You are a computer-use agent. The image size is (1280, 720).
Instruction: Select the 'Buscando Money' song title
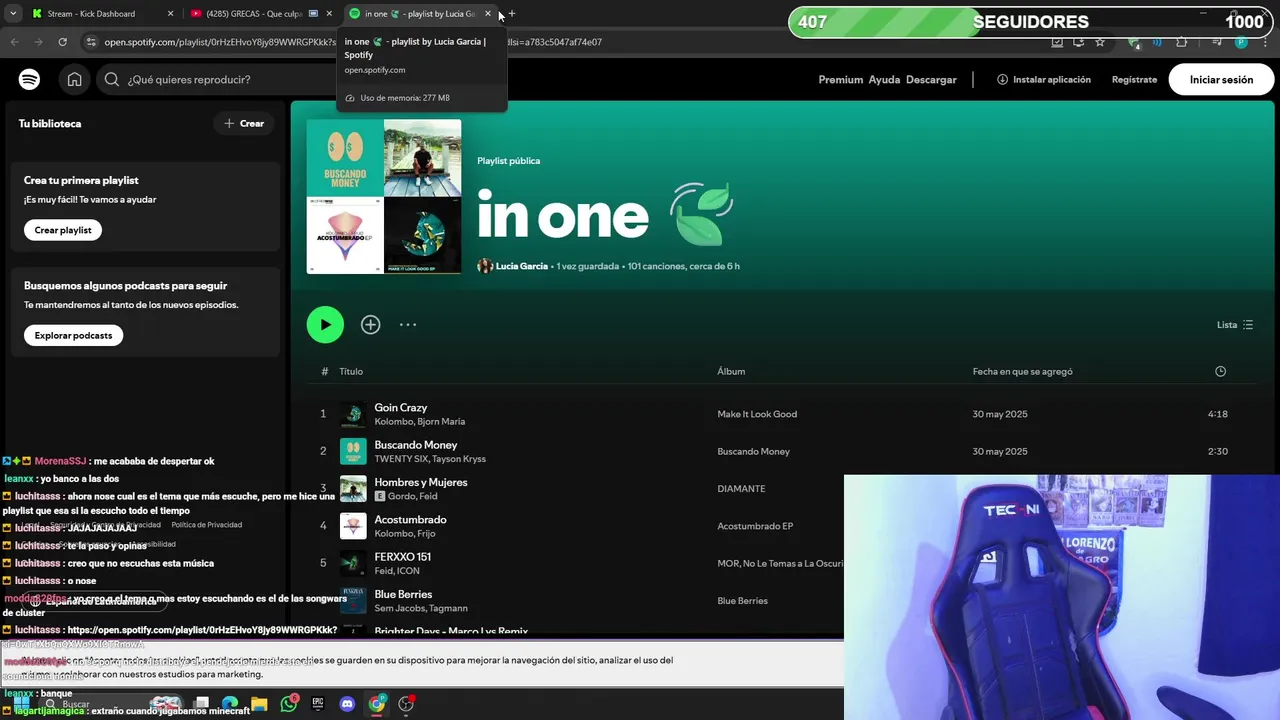tap(415, 445)
